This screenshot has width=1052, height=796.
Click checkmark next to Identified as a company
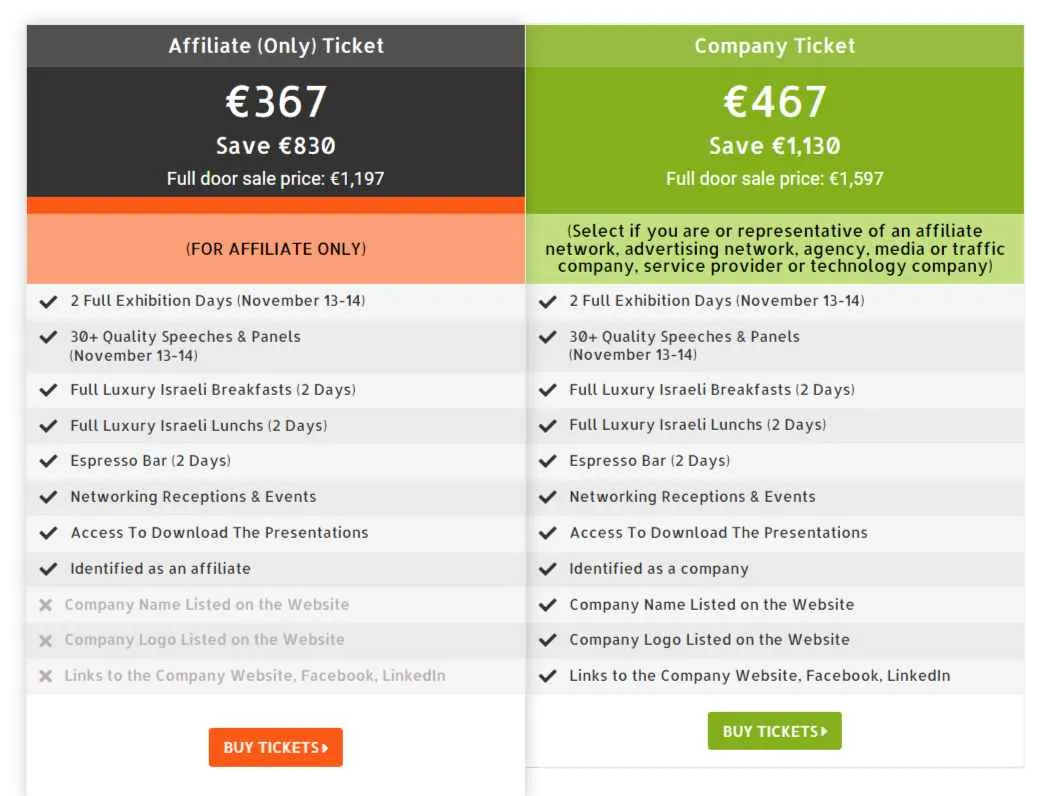point(548,569)
